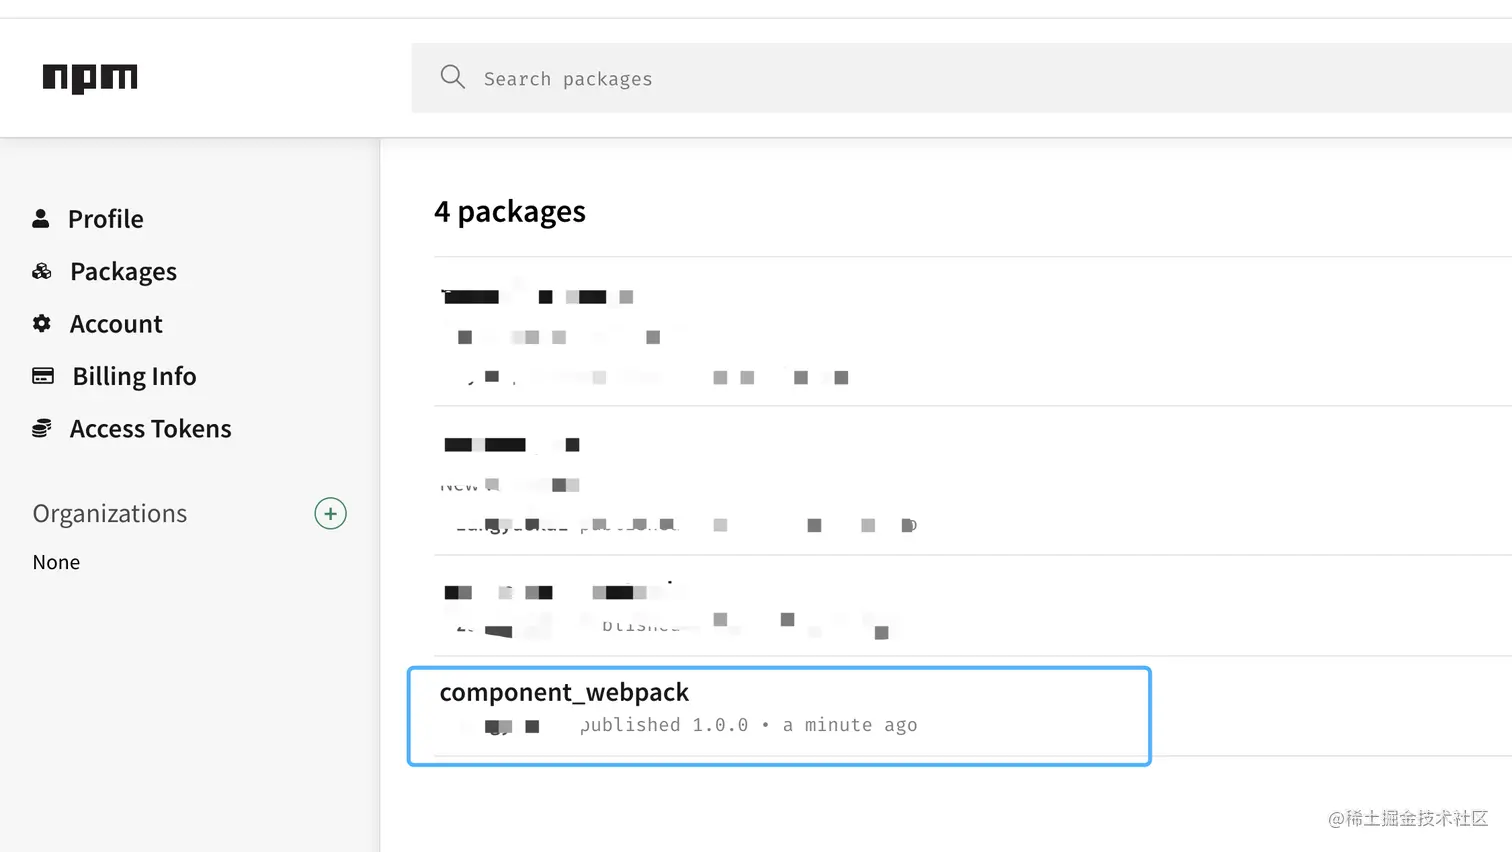
Task: Click the Billing Info card icon
Action: pyautogui.click(x=43, y=376)
